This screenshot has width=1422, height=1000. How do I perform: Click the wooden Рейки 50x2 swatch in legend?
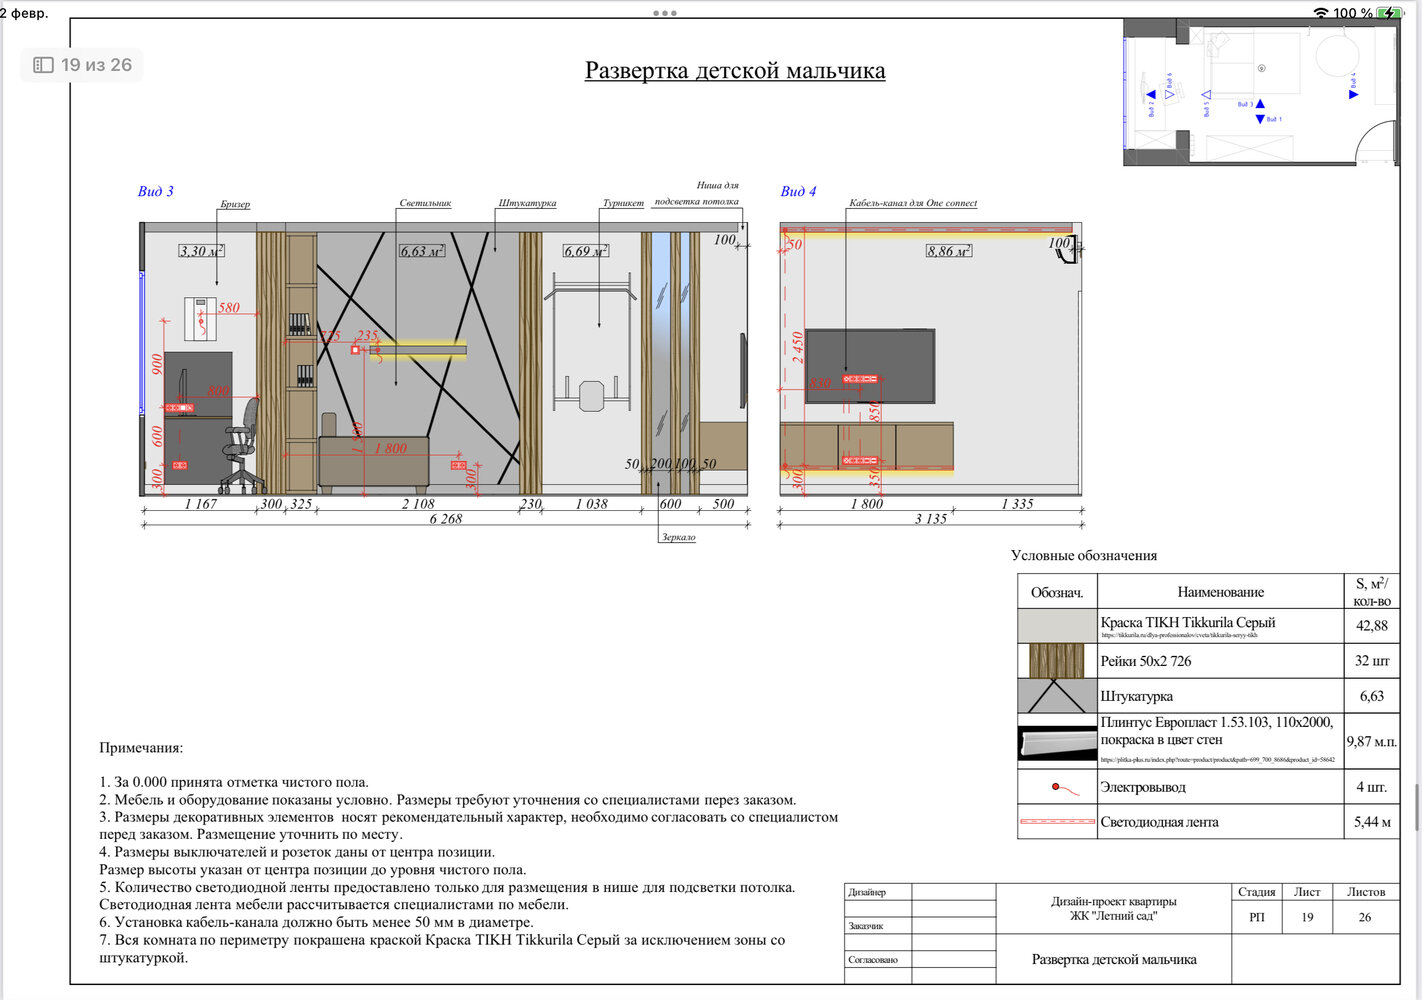pos(1057,661)
